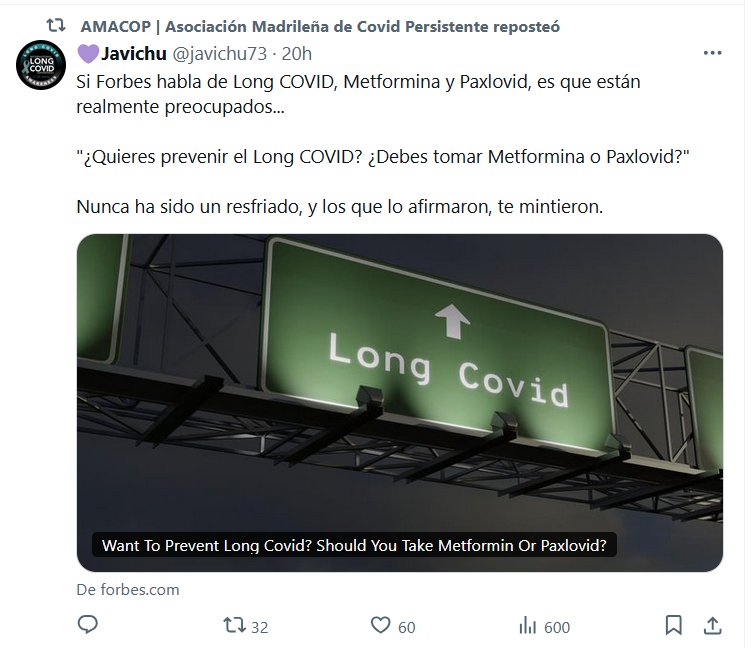Click the purple heart emoji by Javichu

[88, 54]
